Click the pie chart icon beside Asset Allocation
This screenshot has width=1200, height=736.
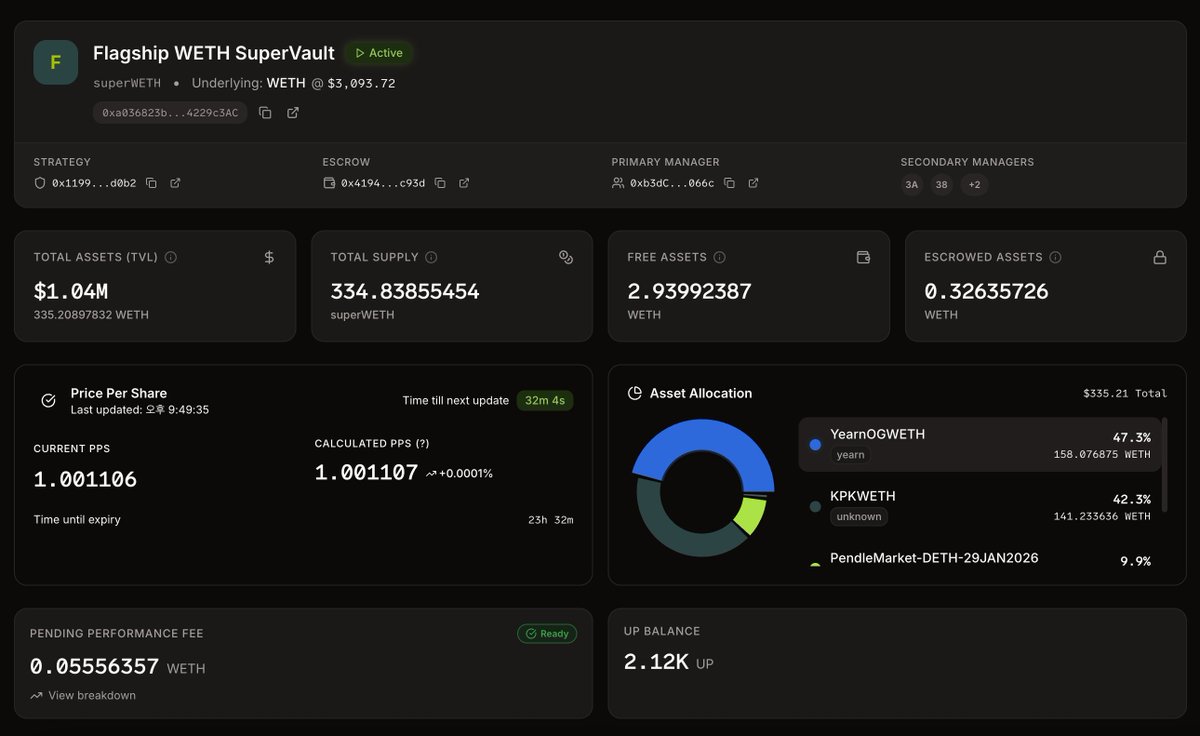pyautogui.click(x=636, y=393)
